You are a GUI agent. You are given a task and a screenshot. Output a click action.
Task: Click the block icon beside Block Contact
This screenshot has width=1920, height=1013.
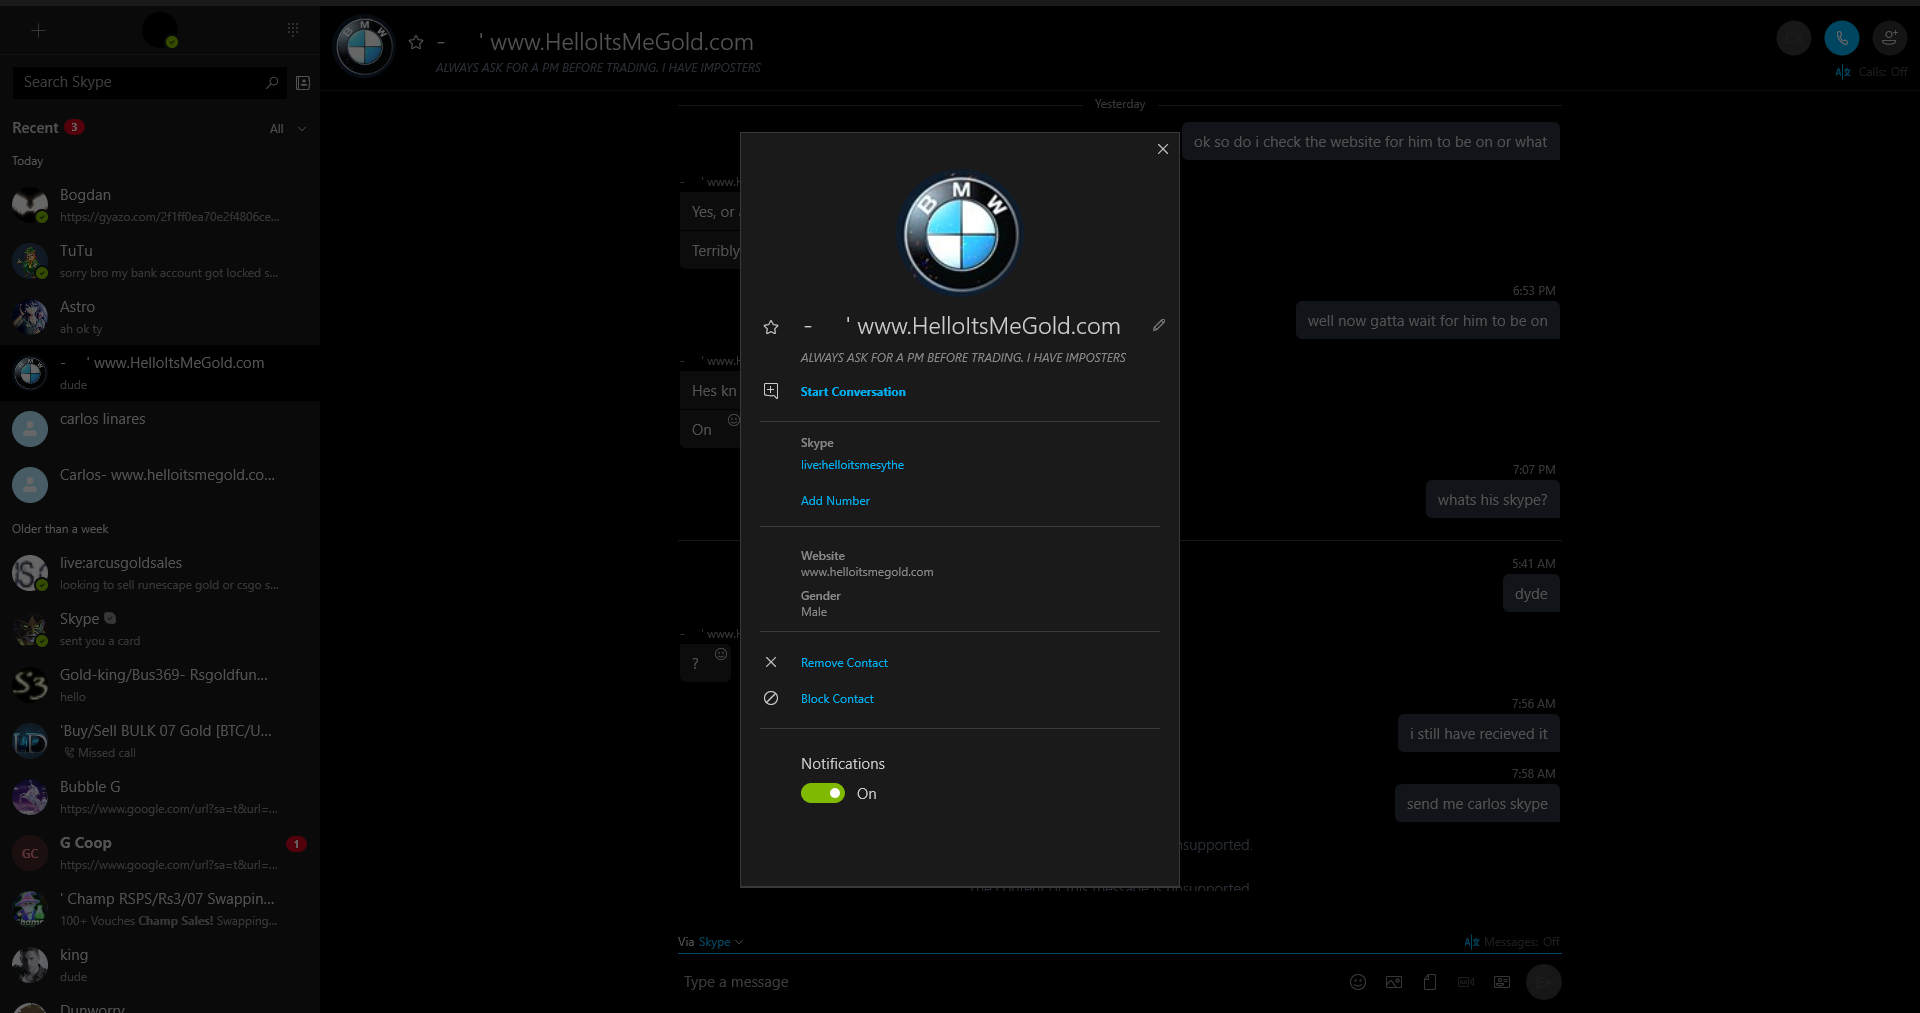[x=771, y=698]
